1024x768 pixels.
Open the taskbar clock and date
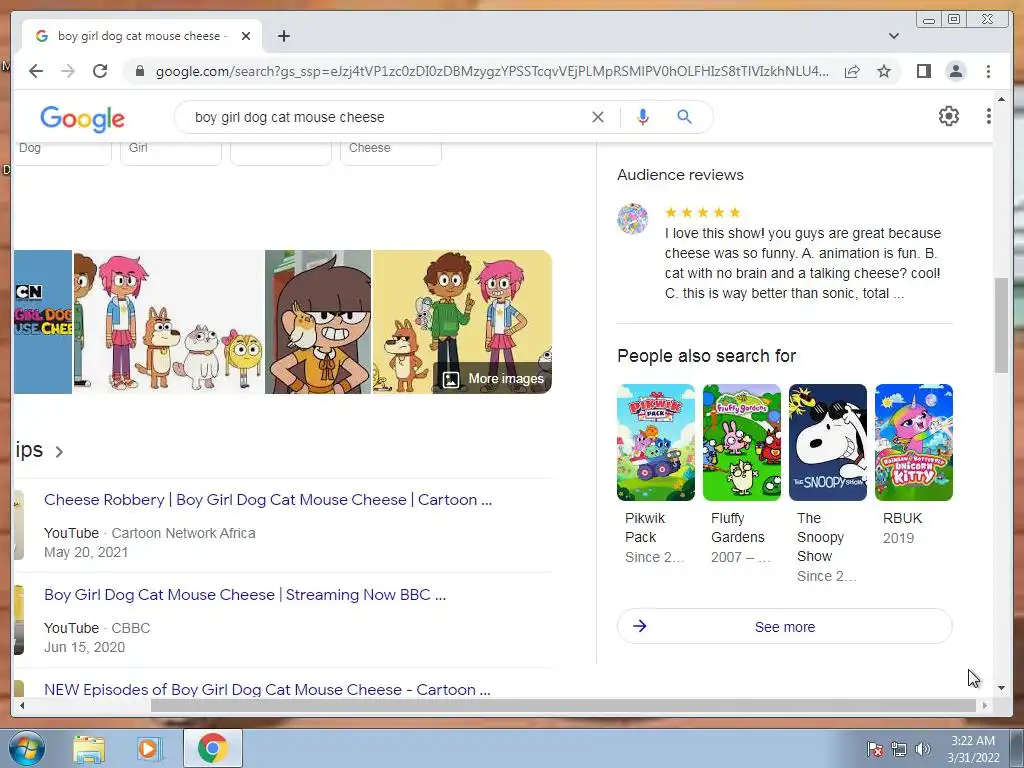point(973,749)
